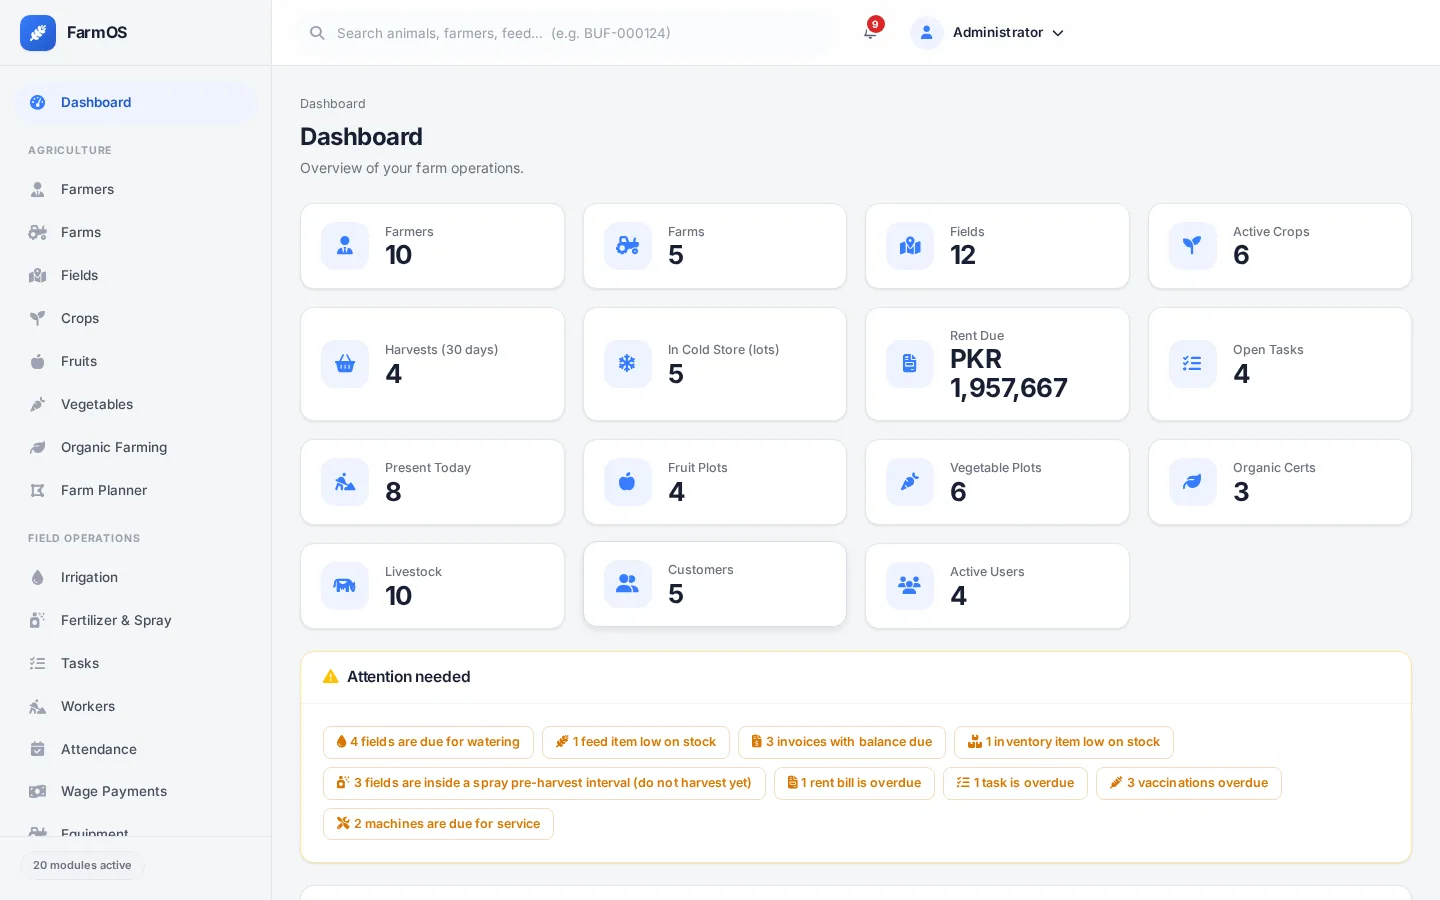Open the Crops sidebar item
Screen dimensions: 1440x900
[136, 319]
